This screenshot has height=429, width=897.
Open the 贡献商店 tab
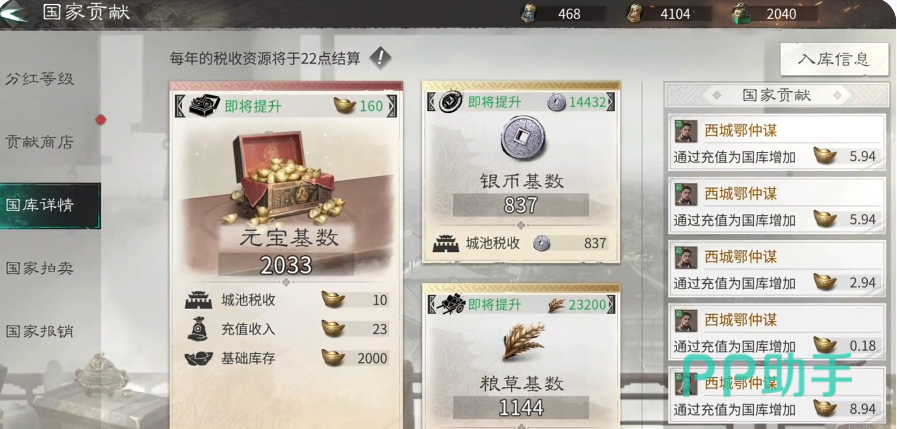[40, 142]
